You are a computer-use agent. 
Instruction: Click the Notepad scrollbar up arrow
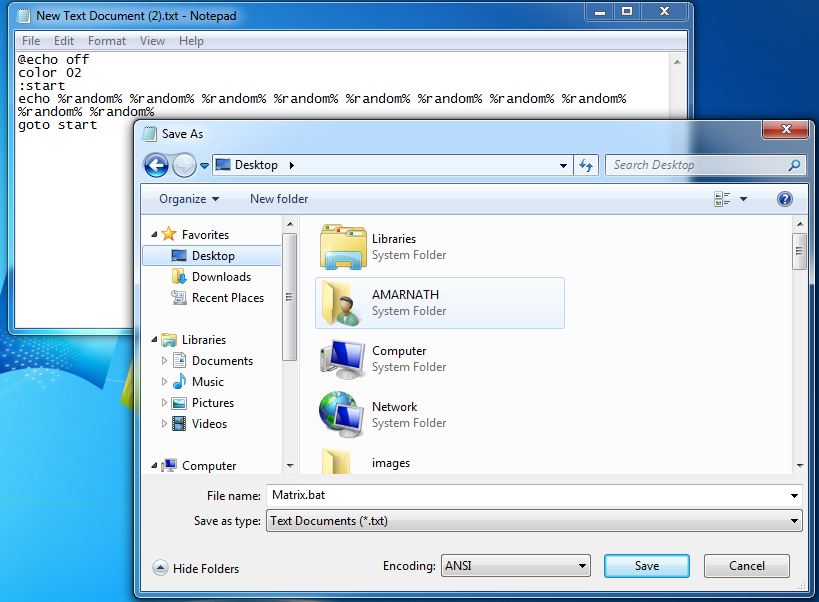click(x=677, y=62)
